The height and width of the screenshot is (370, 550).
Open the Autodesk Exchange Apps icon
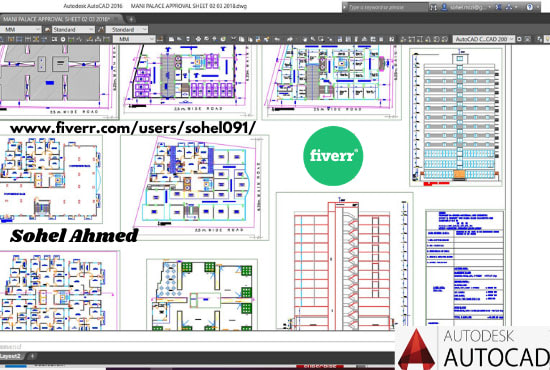498,7
